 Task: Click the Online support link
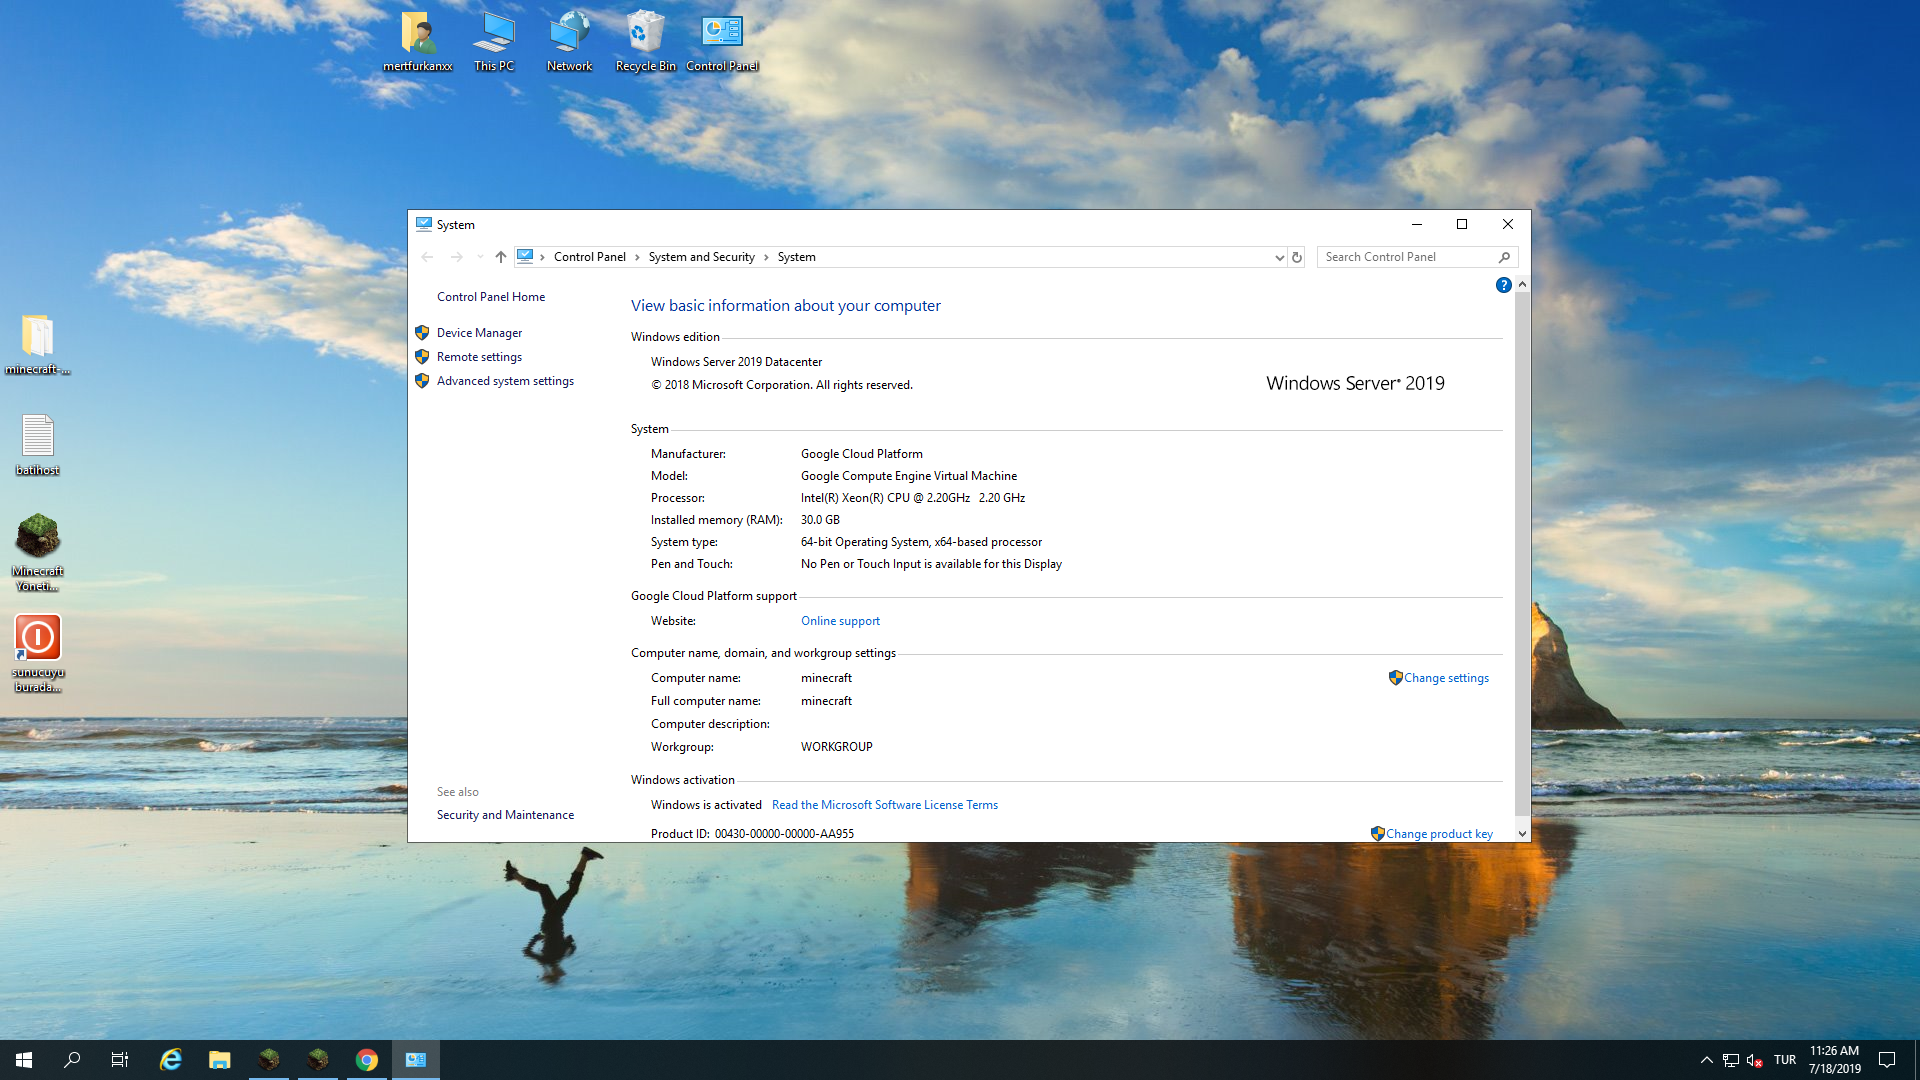(840, 621)
